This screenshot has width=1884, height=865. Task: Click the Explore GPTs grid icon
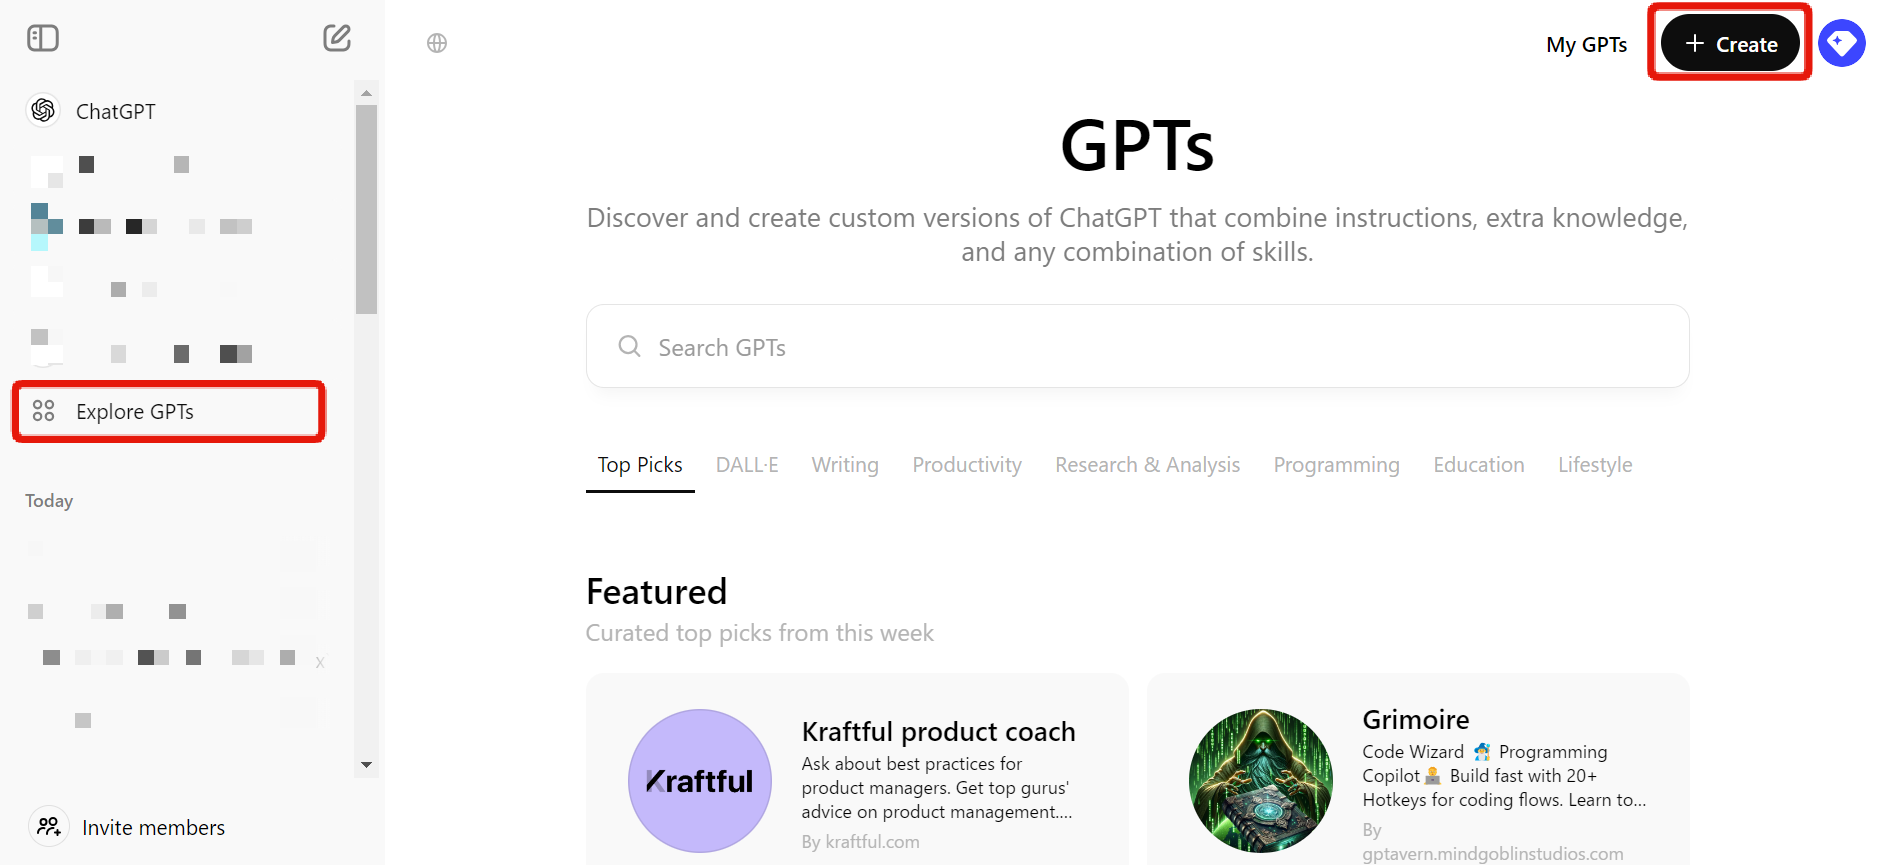coord(43,411)
